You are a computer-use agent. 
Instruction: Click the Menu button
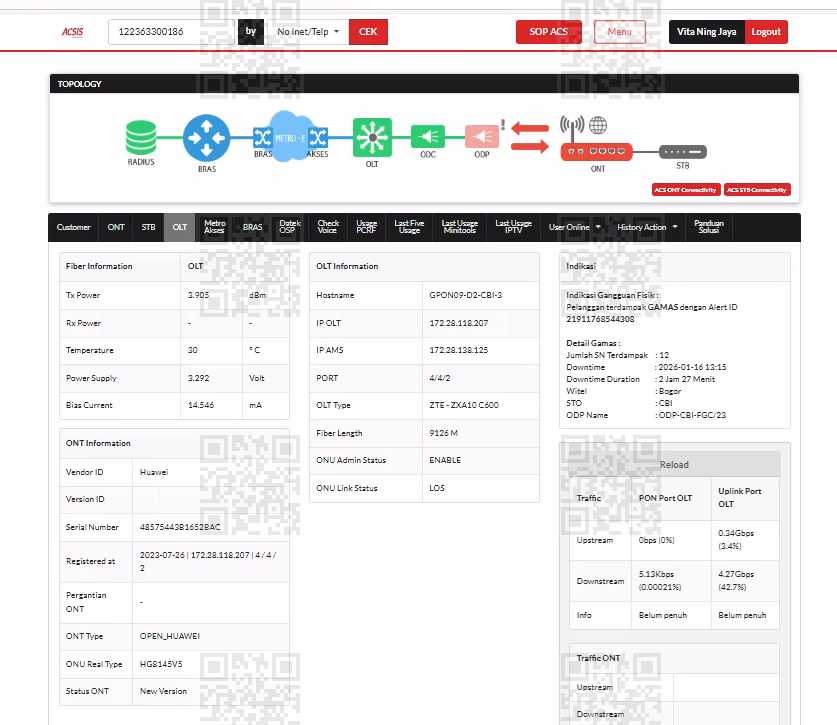619,32
